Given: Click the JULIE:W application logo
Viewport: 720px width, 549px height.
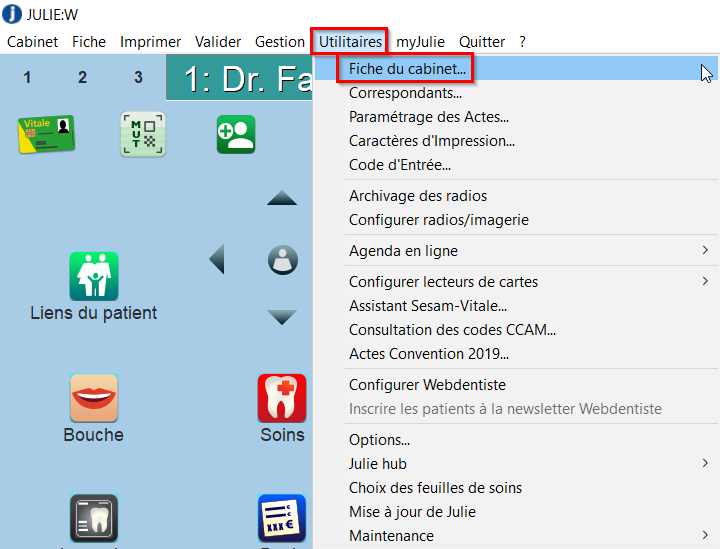Looking at the screenshot, I should tap(12, 14).
